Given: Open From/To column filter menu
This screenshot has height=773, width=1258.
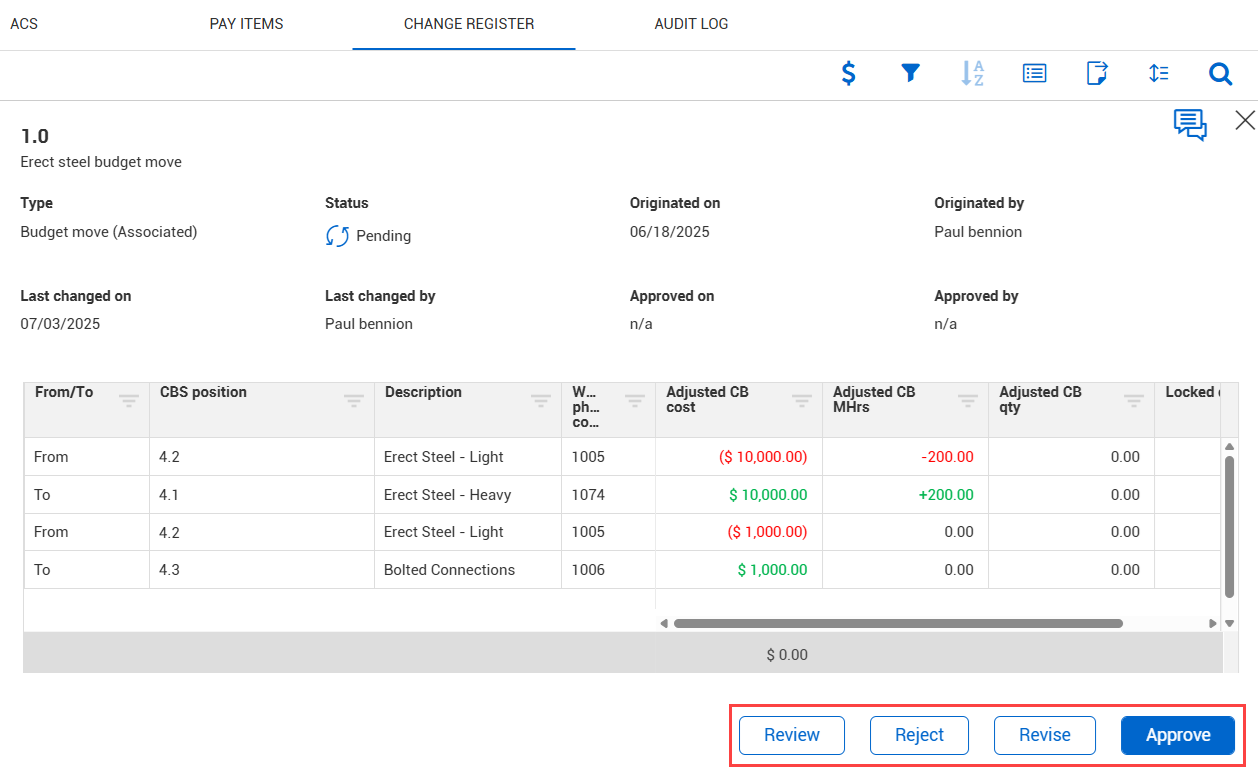Looking at the screenshot, I should pos(129,401).
